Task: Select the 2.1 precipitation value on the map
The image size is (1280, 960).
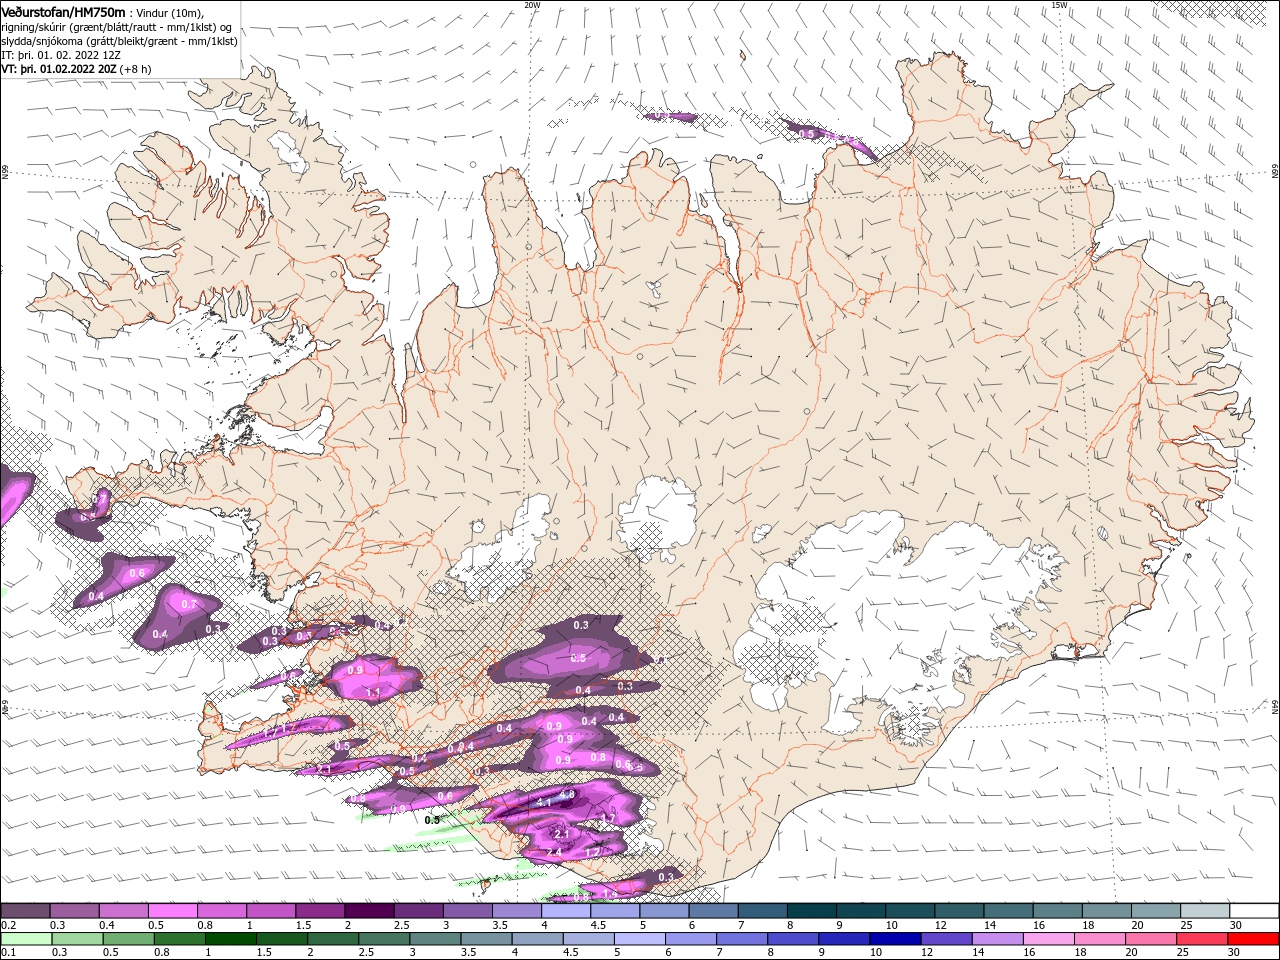Action: click(561, 834)
